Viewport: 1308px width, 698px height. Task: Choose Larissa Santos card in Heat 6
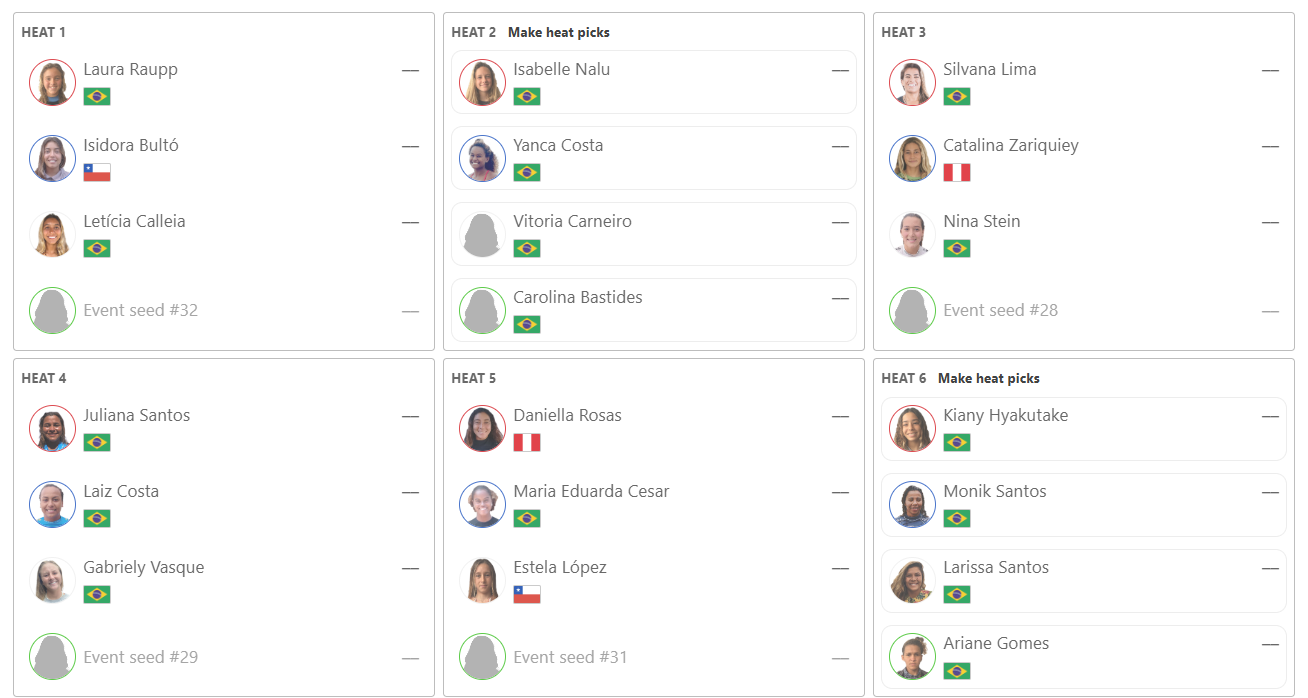1084,580
